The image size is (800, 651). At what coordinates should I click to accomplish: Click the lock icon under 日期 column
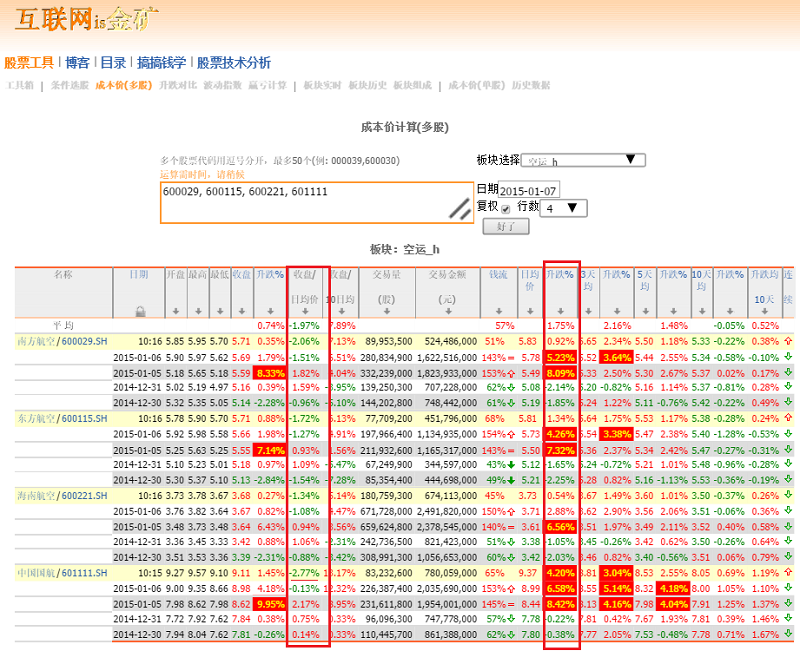[x=140, y=311]
